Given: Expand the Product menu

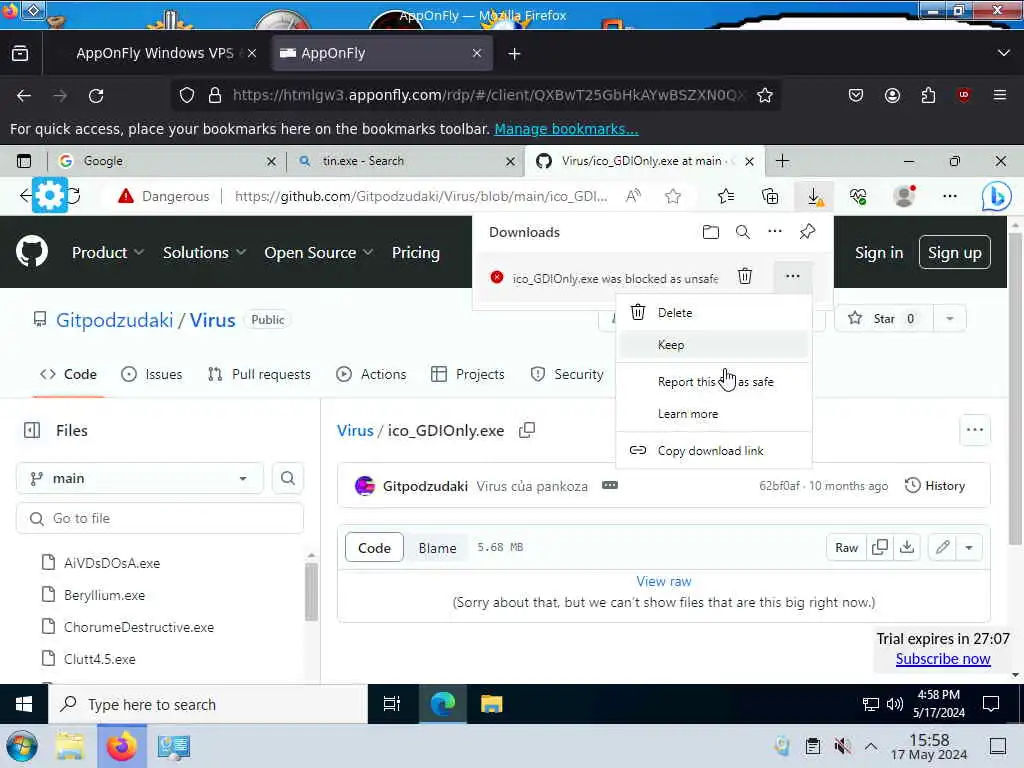Looking at the screenshot, I should click(x=107, y=253).
